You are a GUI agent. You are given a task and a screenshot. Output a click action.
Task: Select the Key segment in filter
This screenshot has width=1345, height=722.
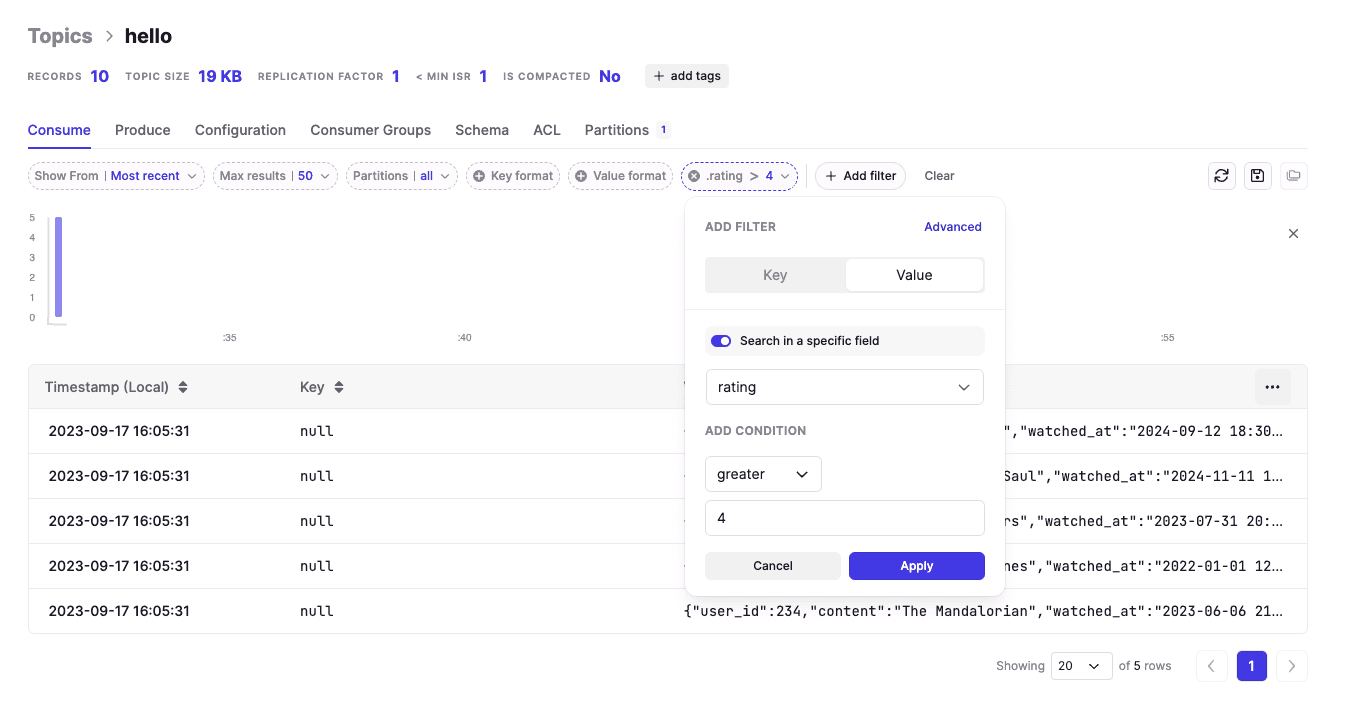(x=775, y=275)
